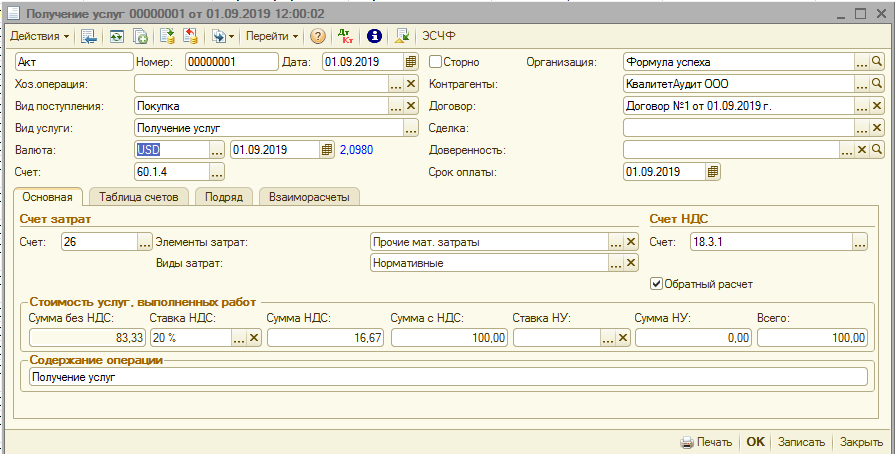Open the Взаиморасчеты tab
The height and width of the screenshot is (454, 895).
tap(309, 197)
